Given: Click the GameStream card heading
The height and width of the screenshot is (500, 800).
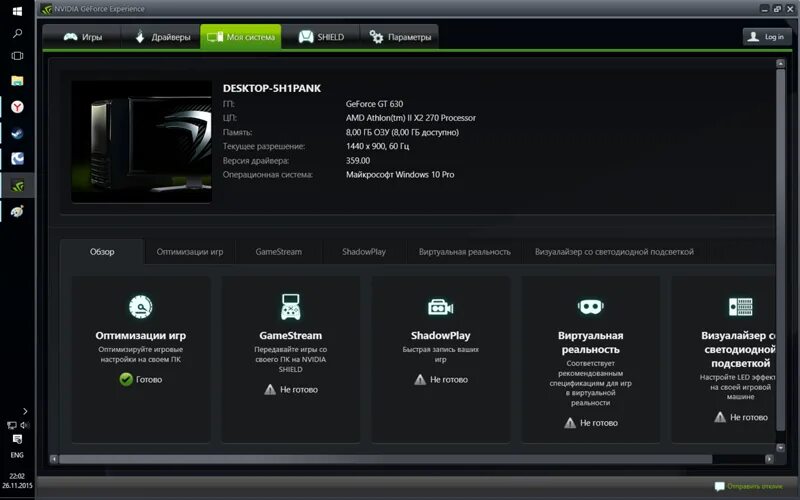Looking at the screenshot, I should click(x=290, y=335).
